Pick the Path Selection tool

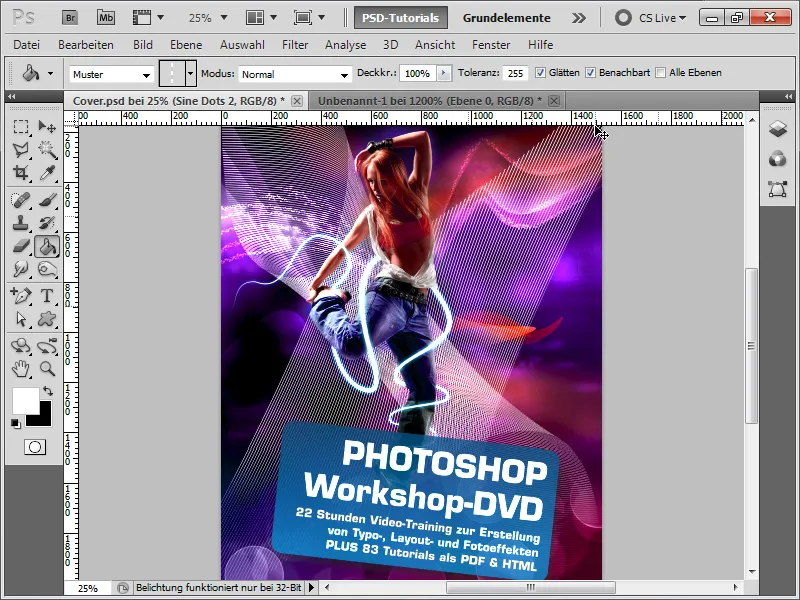[21, 319]
